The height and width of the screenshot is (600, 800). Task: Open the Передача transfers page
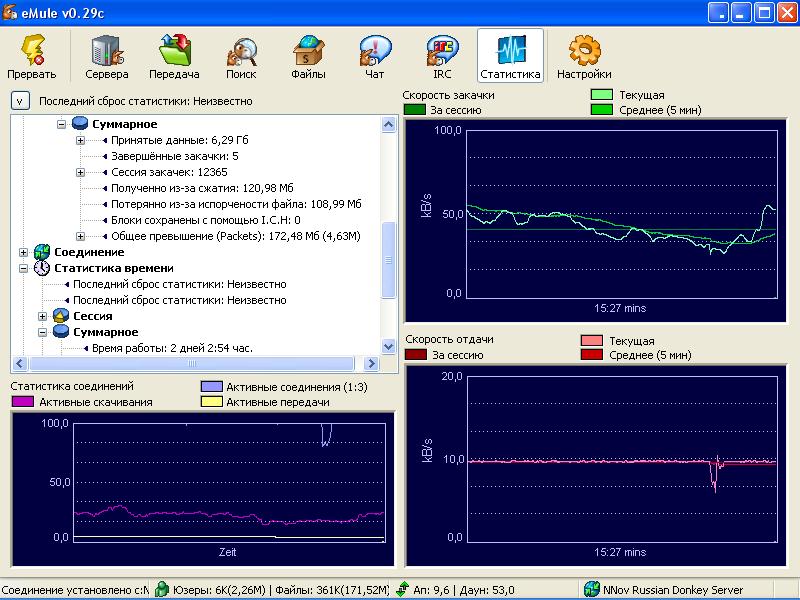click(174, 56)
